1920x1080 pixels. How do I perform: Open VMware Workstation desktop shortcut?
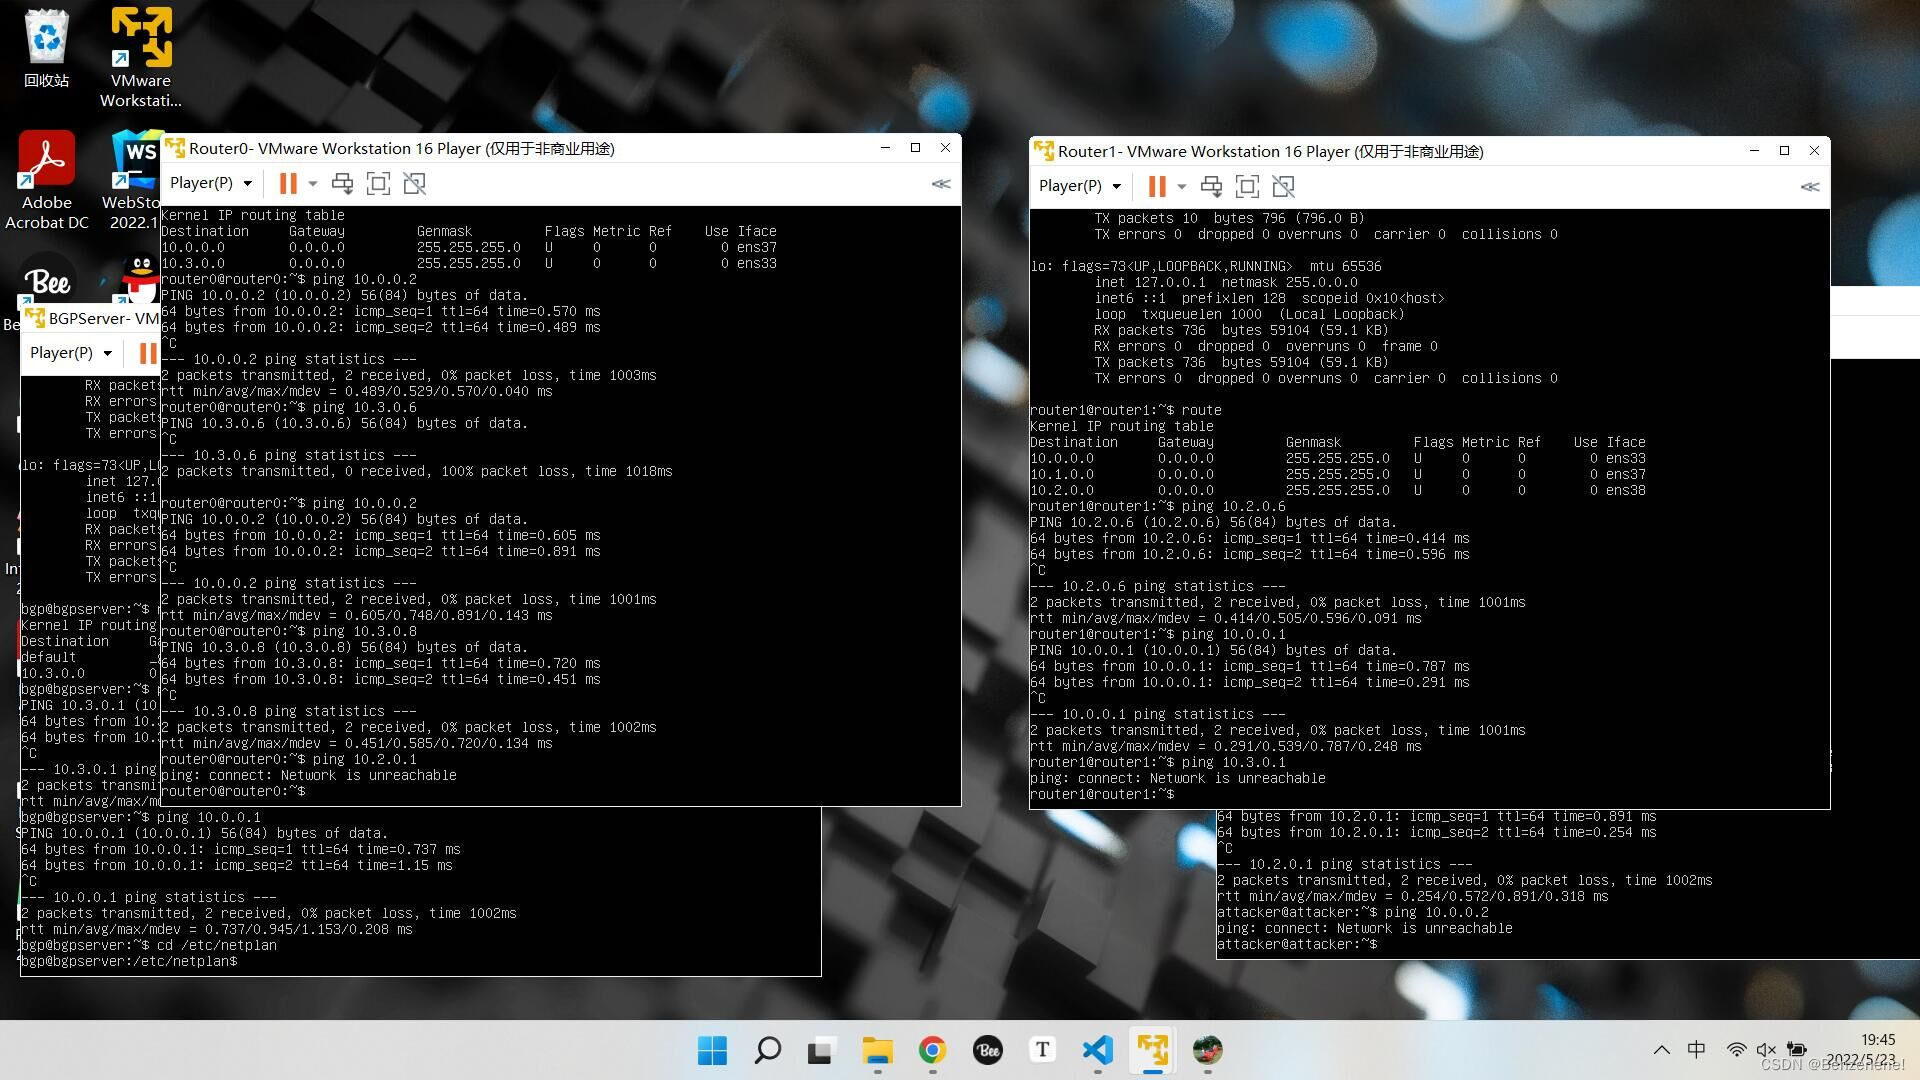(141, 57)
